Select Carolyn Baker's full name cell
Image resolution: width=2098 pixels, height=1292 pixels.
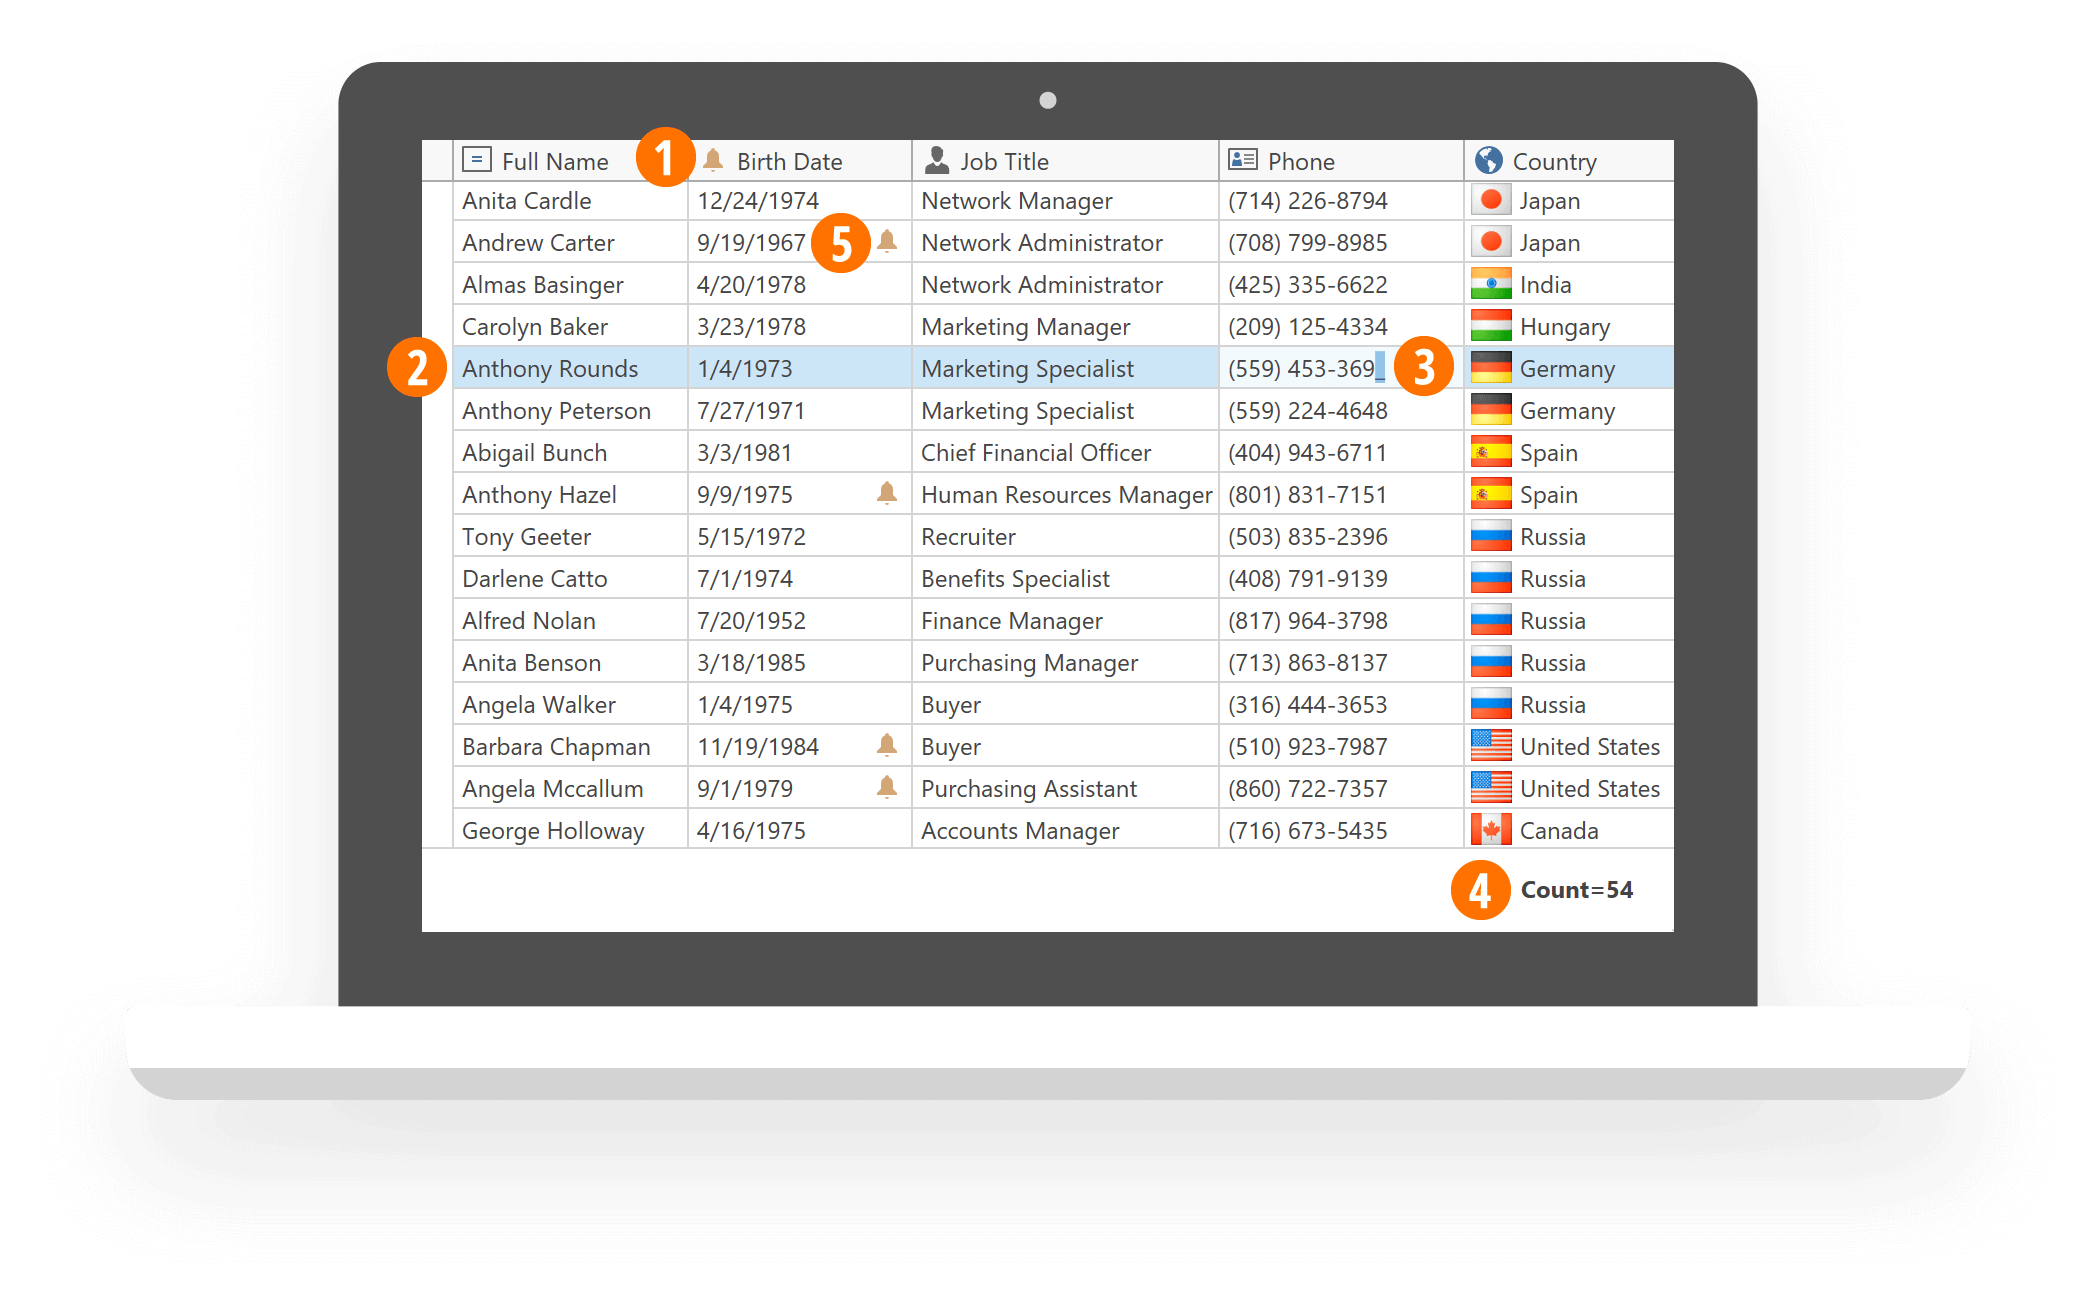(536, 326)
